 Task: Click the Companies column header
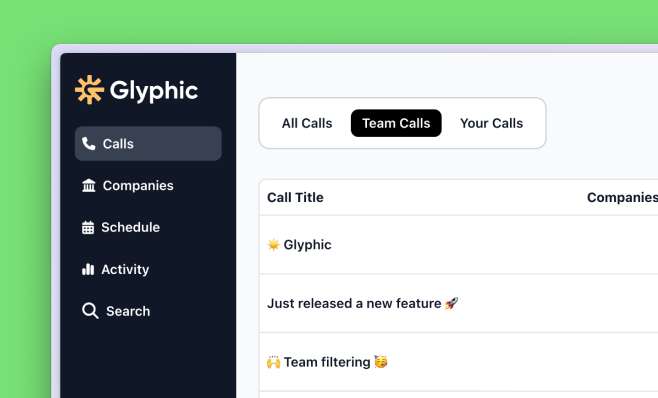tap(622, 197)
